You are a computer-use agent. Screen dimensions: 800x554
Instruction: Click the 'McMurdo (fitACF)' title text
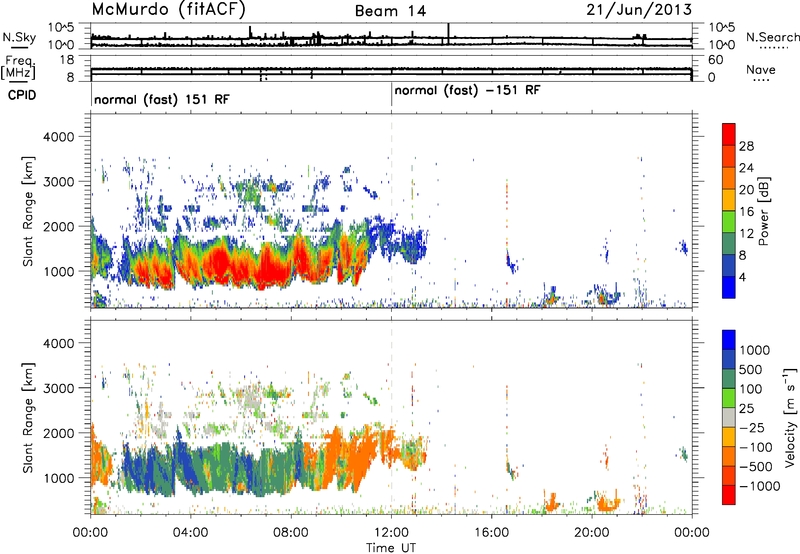click(x=168, y=10)
